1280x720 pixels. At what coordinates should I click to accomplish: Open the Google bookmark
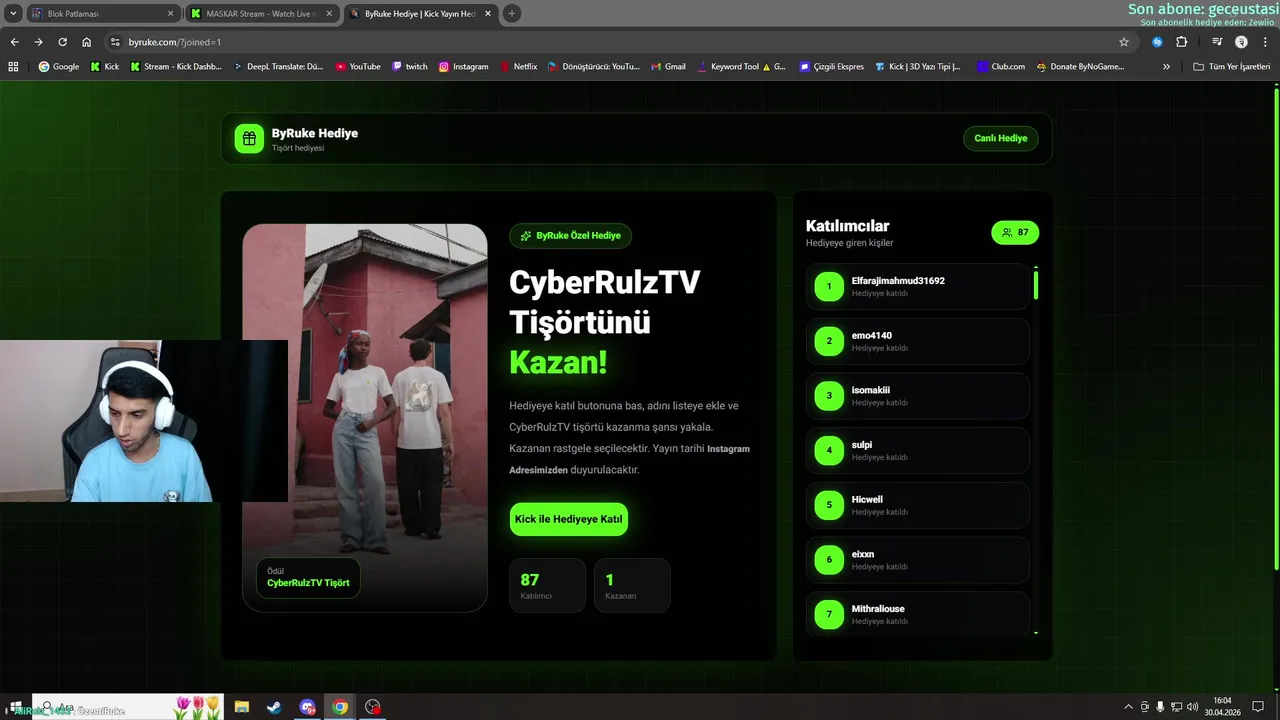click(x=59, y=67)
